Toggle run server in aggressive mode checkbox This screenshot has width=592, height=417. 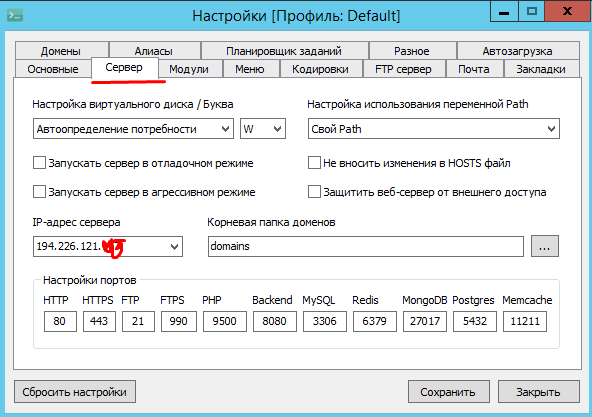point(39,192)
